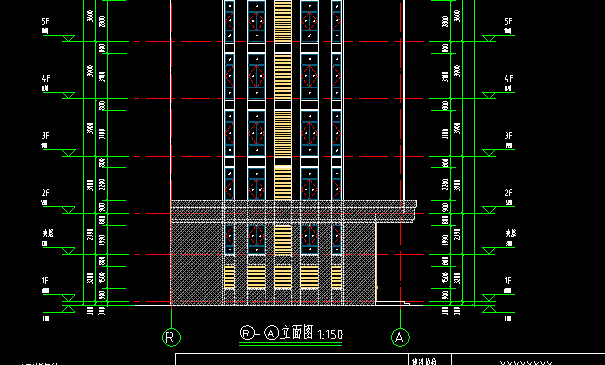Select the 1F label on the right side

tap(509, 281)
